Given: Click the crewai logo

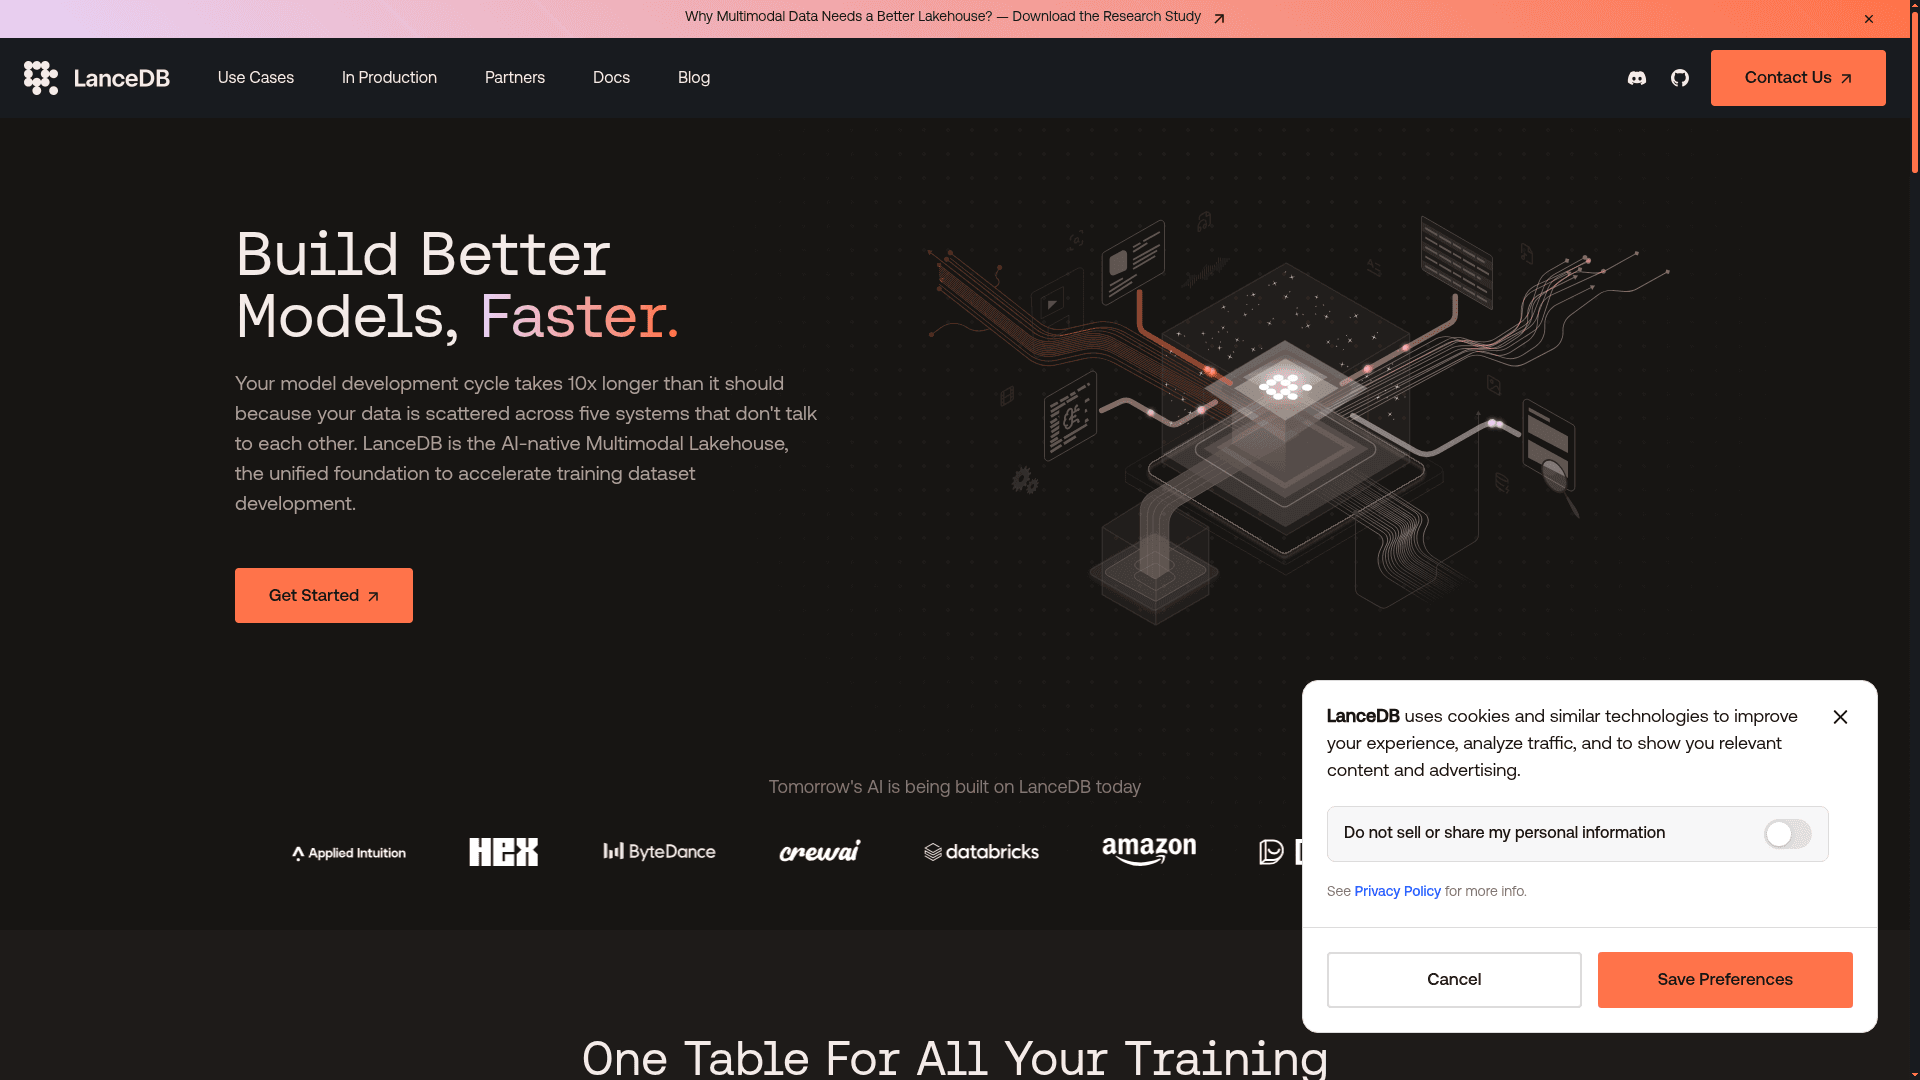Looking at the screenshot, I should point(820,852).
